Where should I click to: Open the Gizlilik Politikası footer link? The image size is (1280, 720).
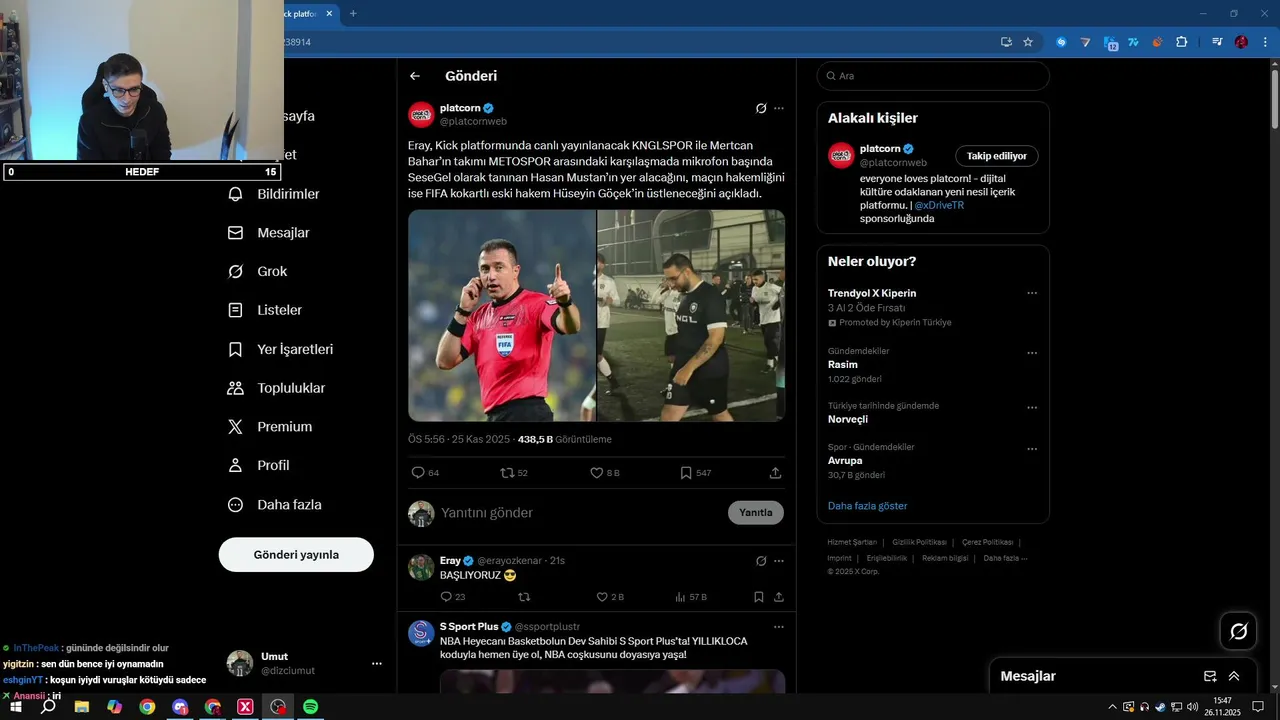(x=919, y=542)
